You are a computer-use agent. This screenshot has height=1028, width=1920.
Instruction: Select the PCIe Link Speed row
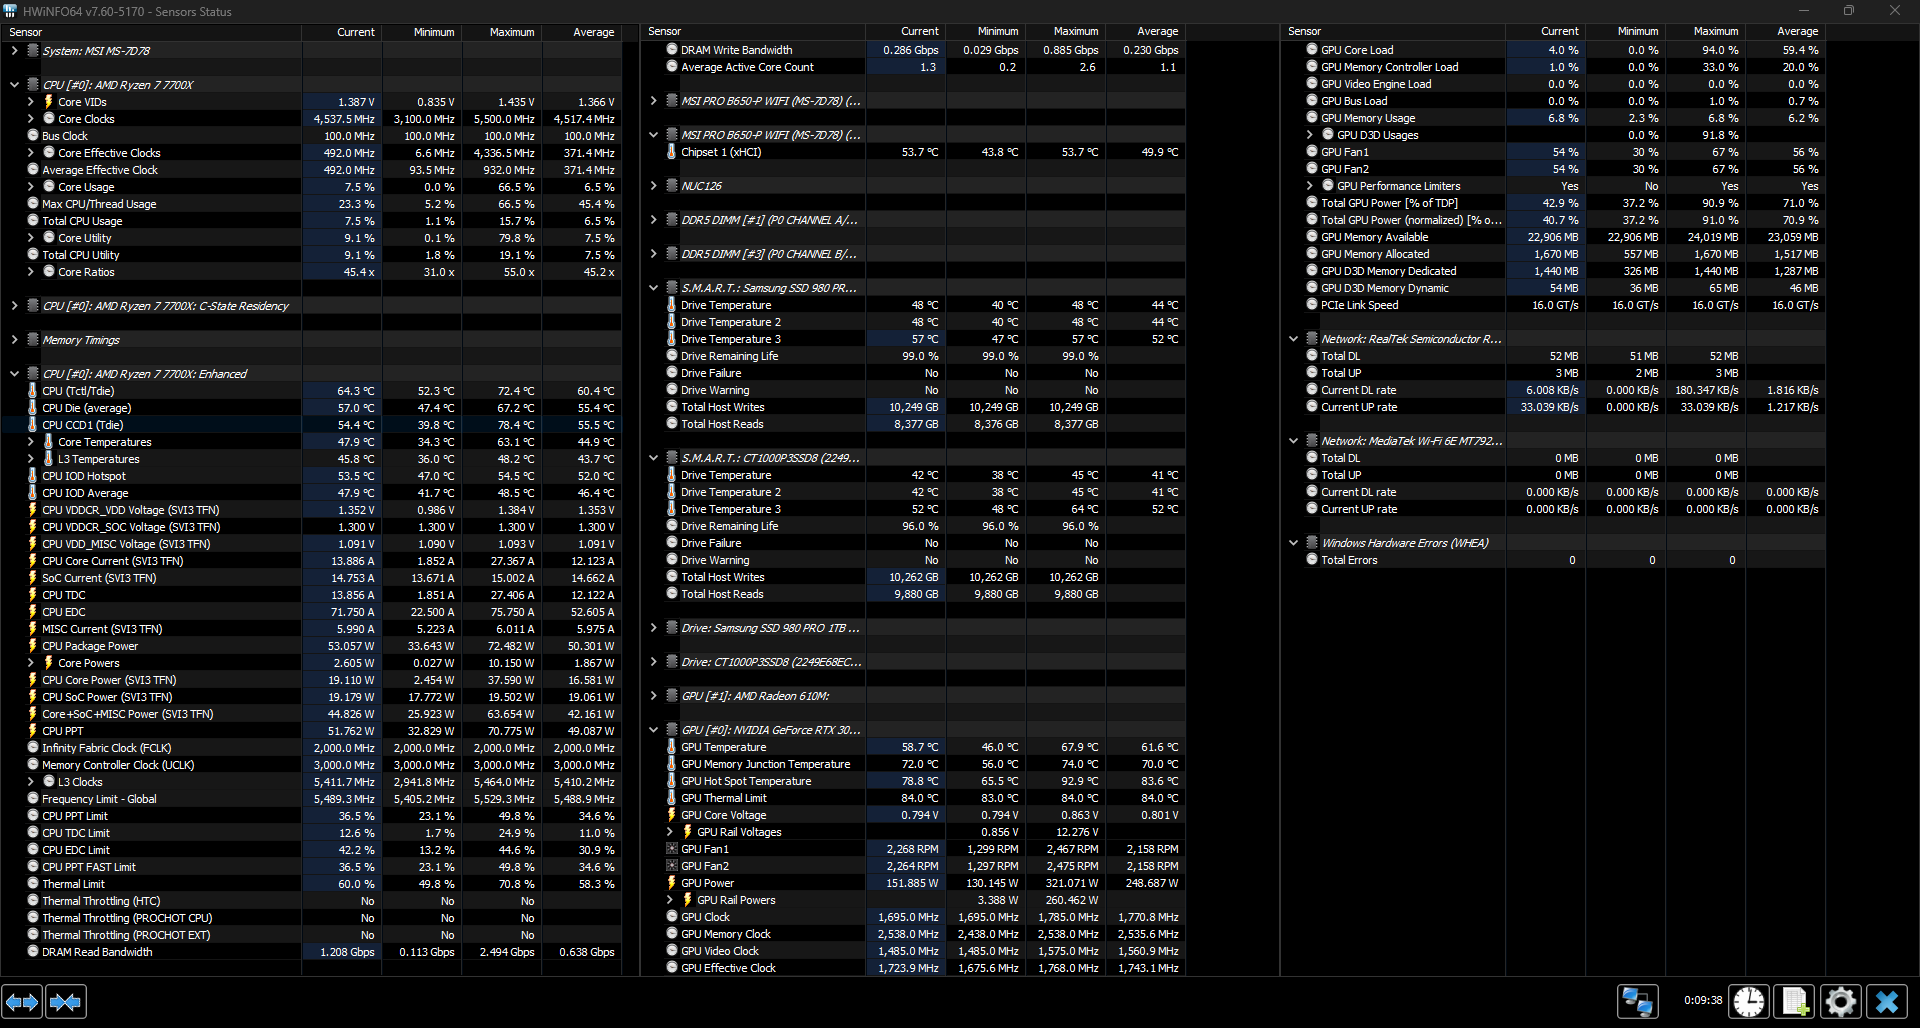[x=1553, y=305]
